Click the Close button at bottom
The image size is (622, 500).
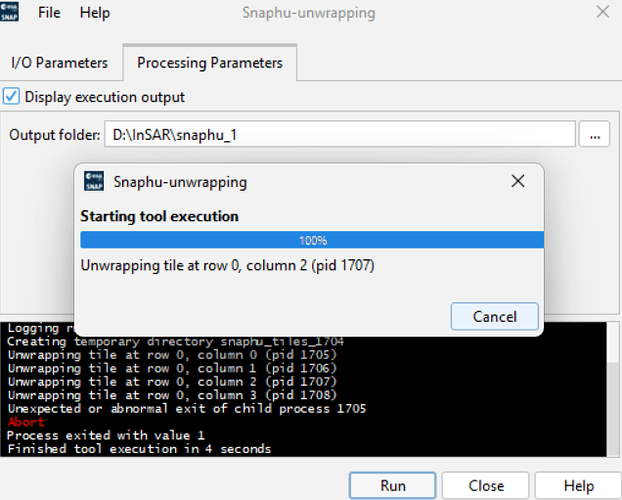pyautogui.click(x=486, y=486)
